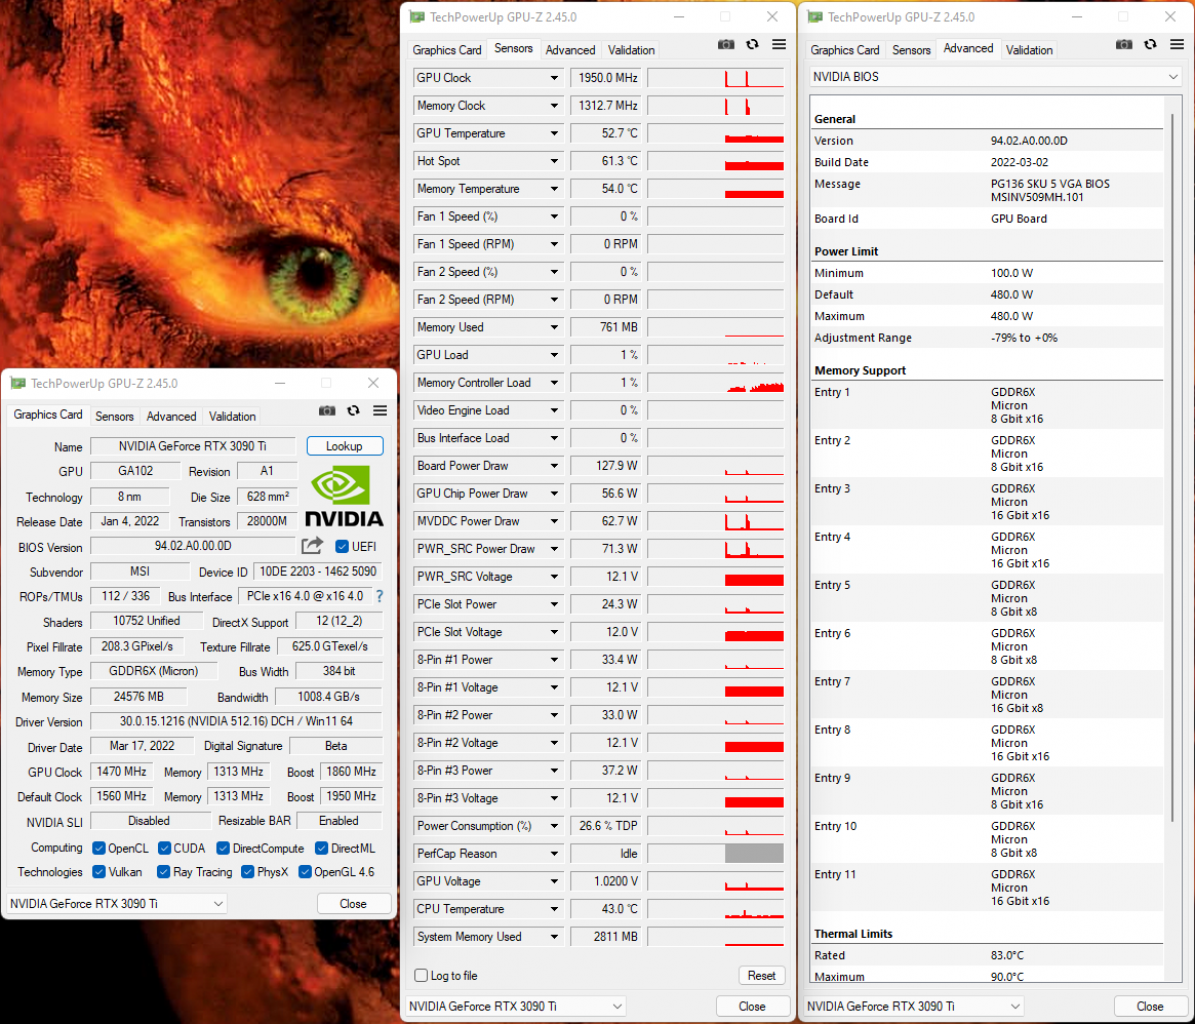Click screenshot camera icon in Graphics Card window

point(327,411)
